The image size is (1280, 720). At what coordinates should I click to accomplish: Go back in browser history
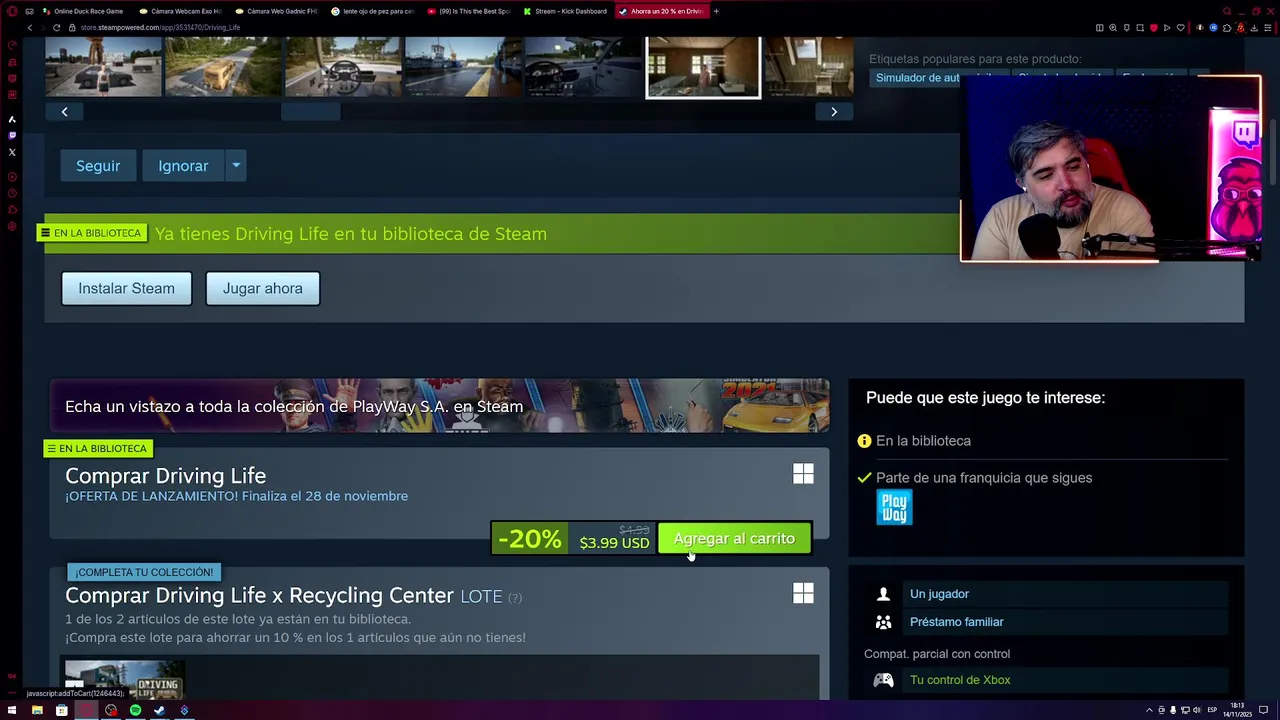coord(29,28)
